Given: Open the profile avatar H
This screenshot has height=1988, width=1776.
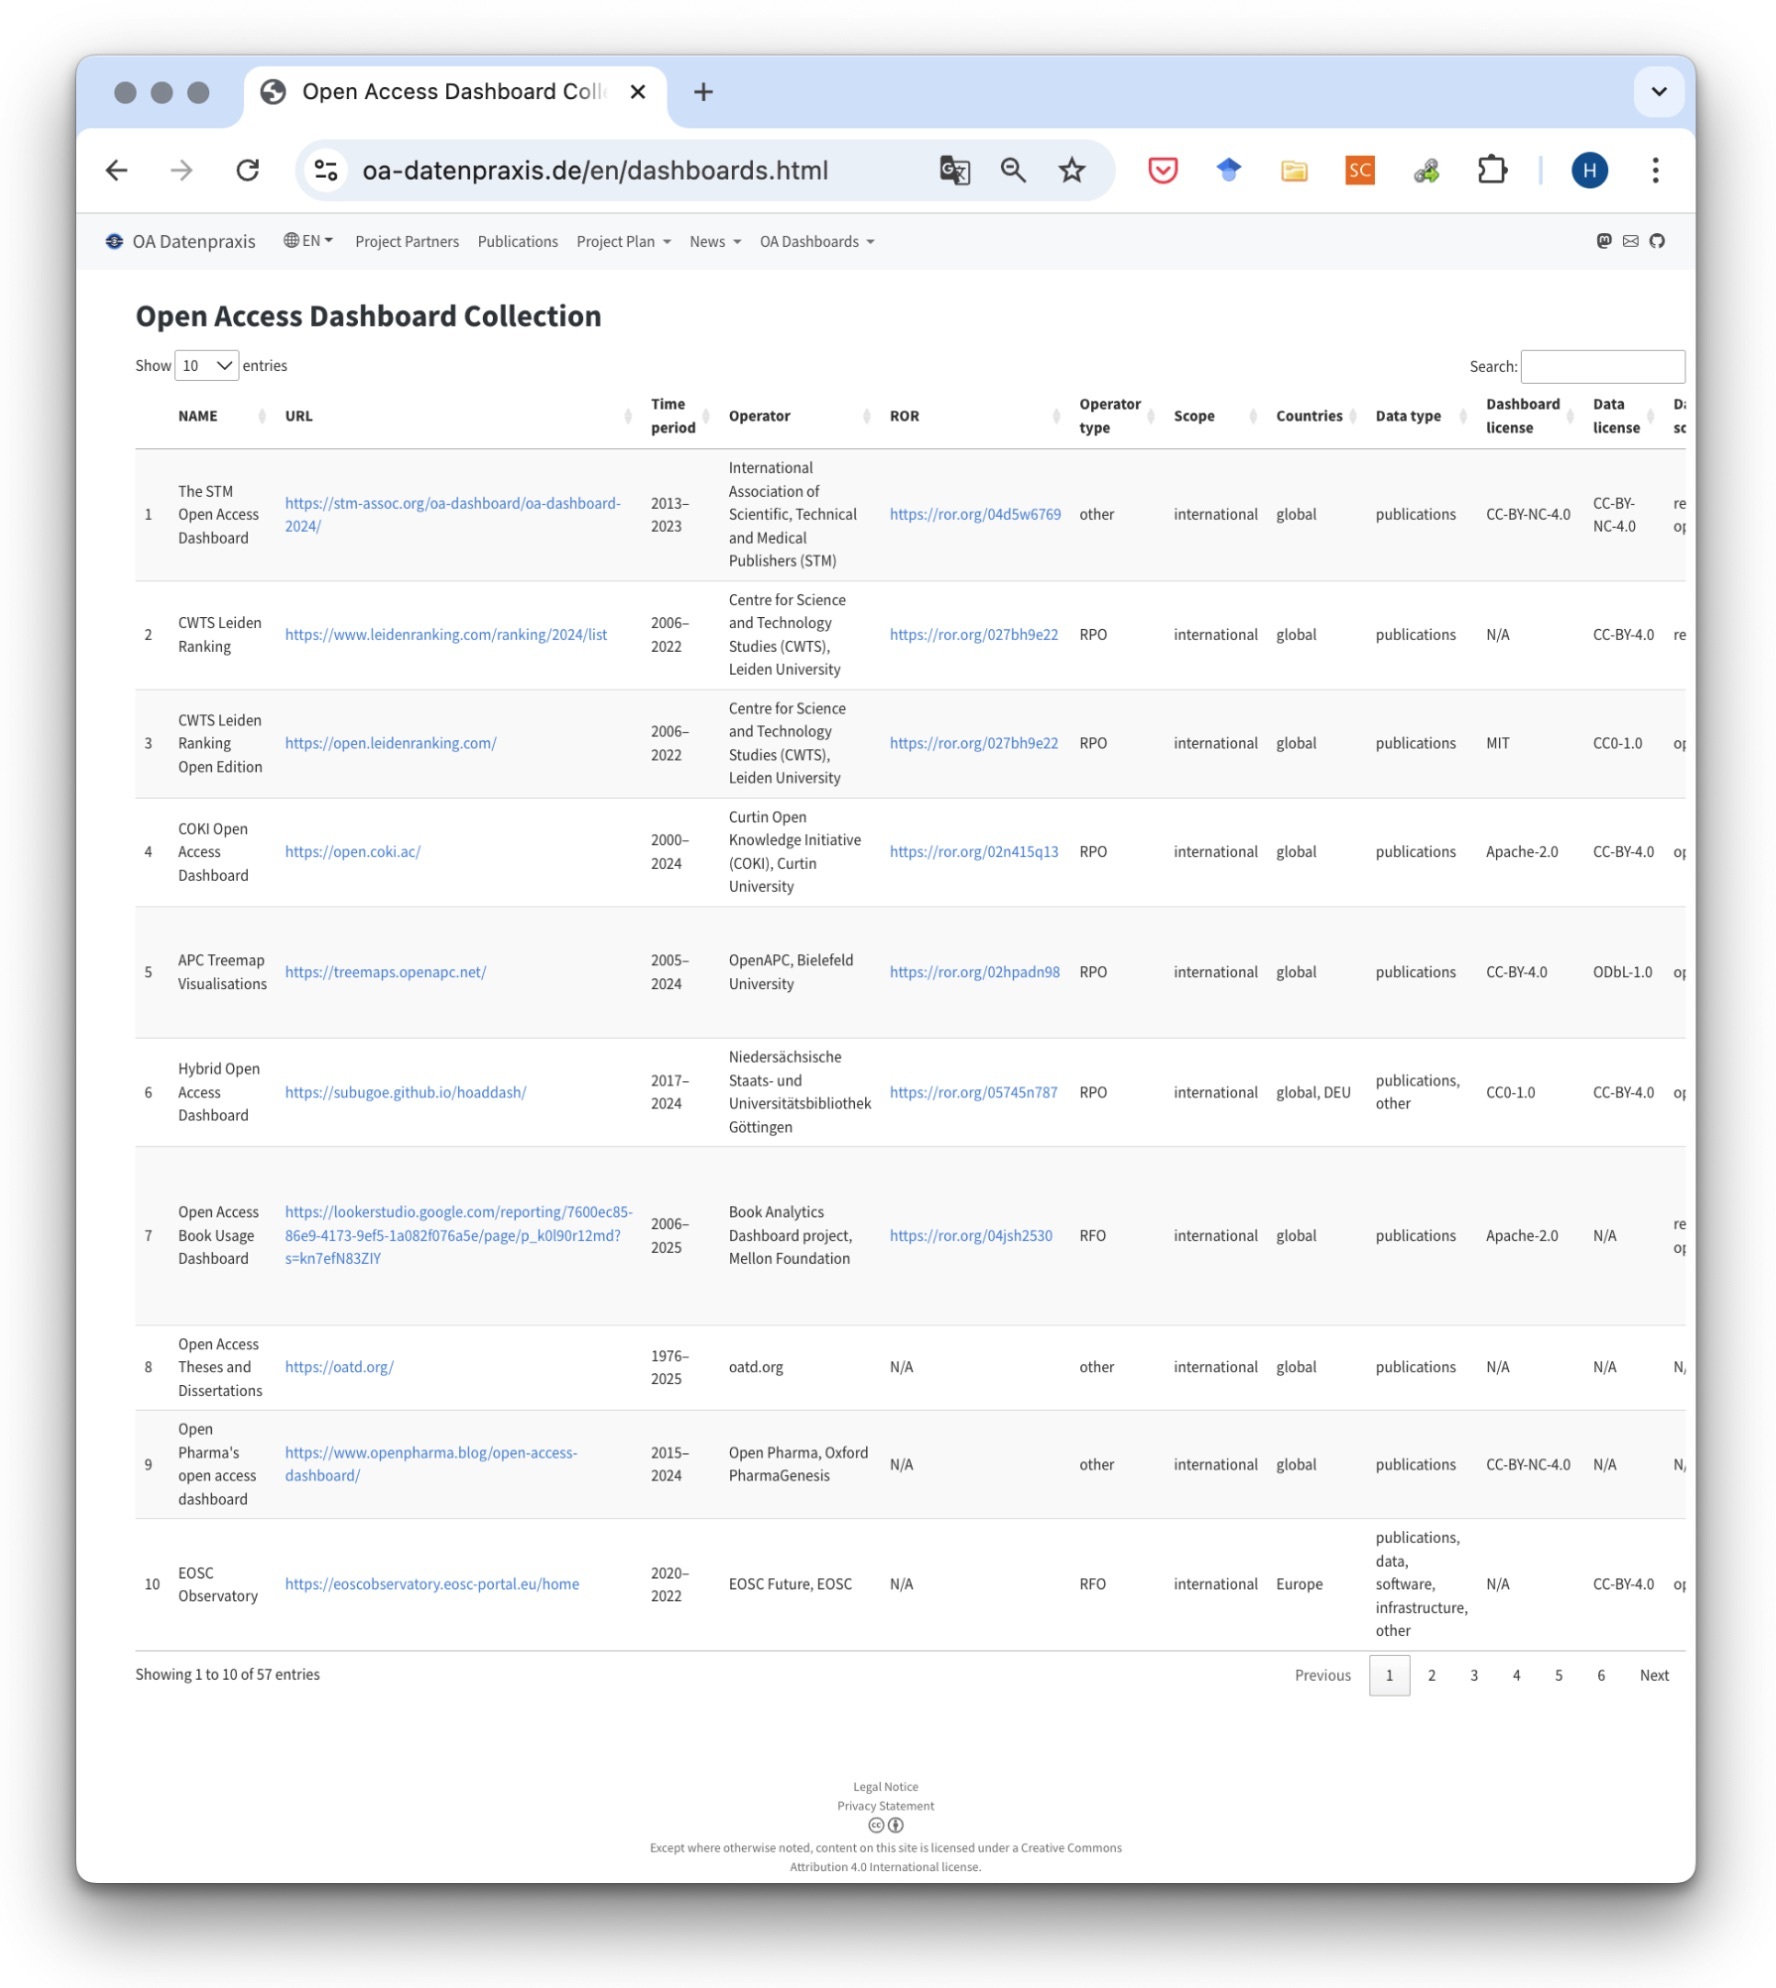Looking at the screenshot, I should pyautogui.click(x=1589, y=170).
